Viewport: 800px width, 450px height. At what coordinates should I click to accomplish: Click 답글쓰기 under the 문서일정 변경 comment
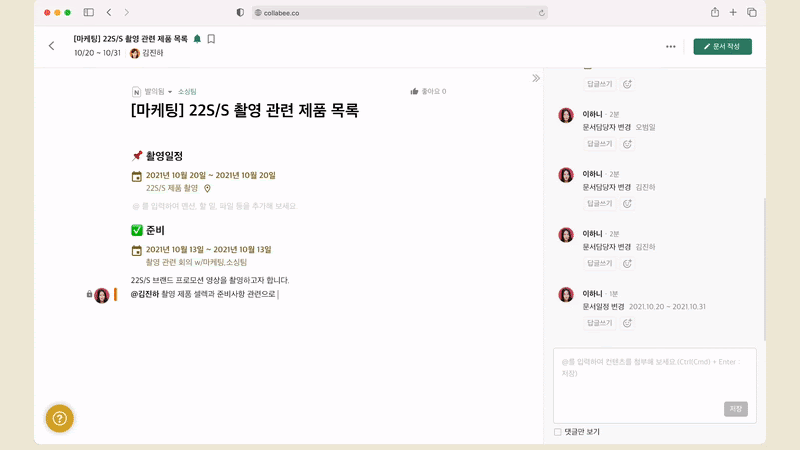pos(600,323)
